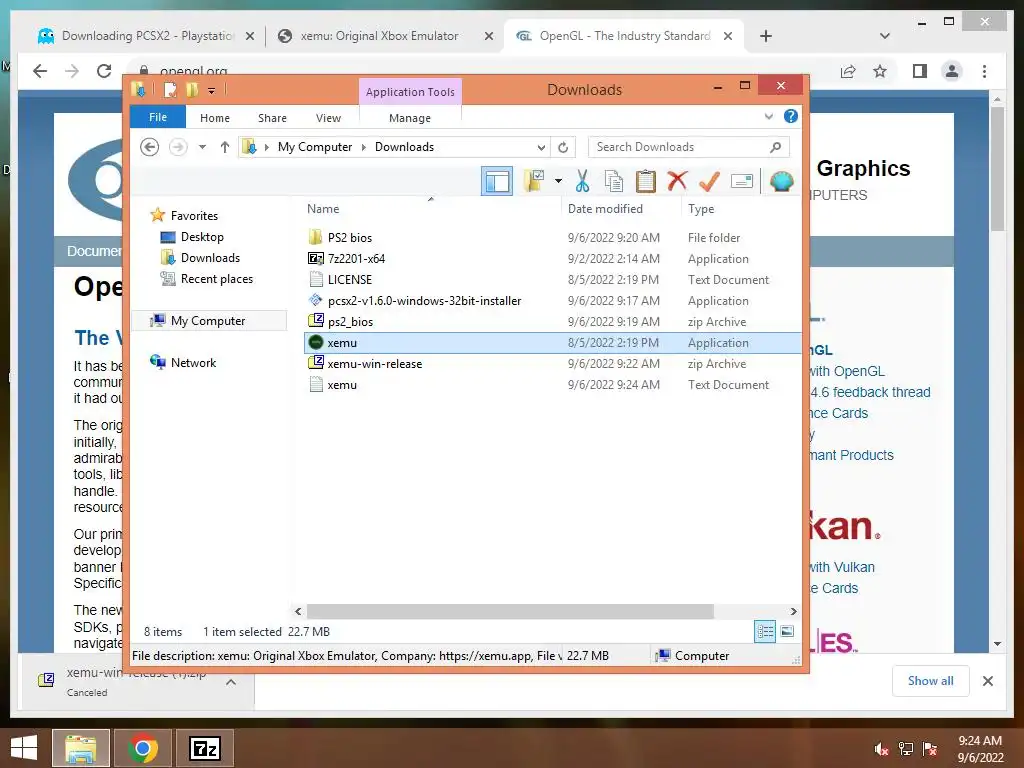Viewport: 1024px width, 768px height.
Task: Switch to the Share ribbon tab
Action: 272,118
